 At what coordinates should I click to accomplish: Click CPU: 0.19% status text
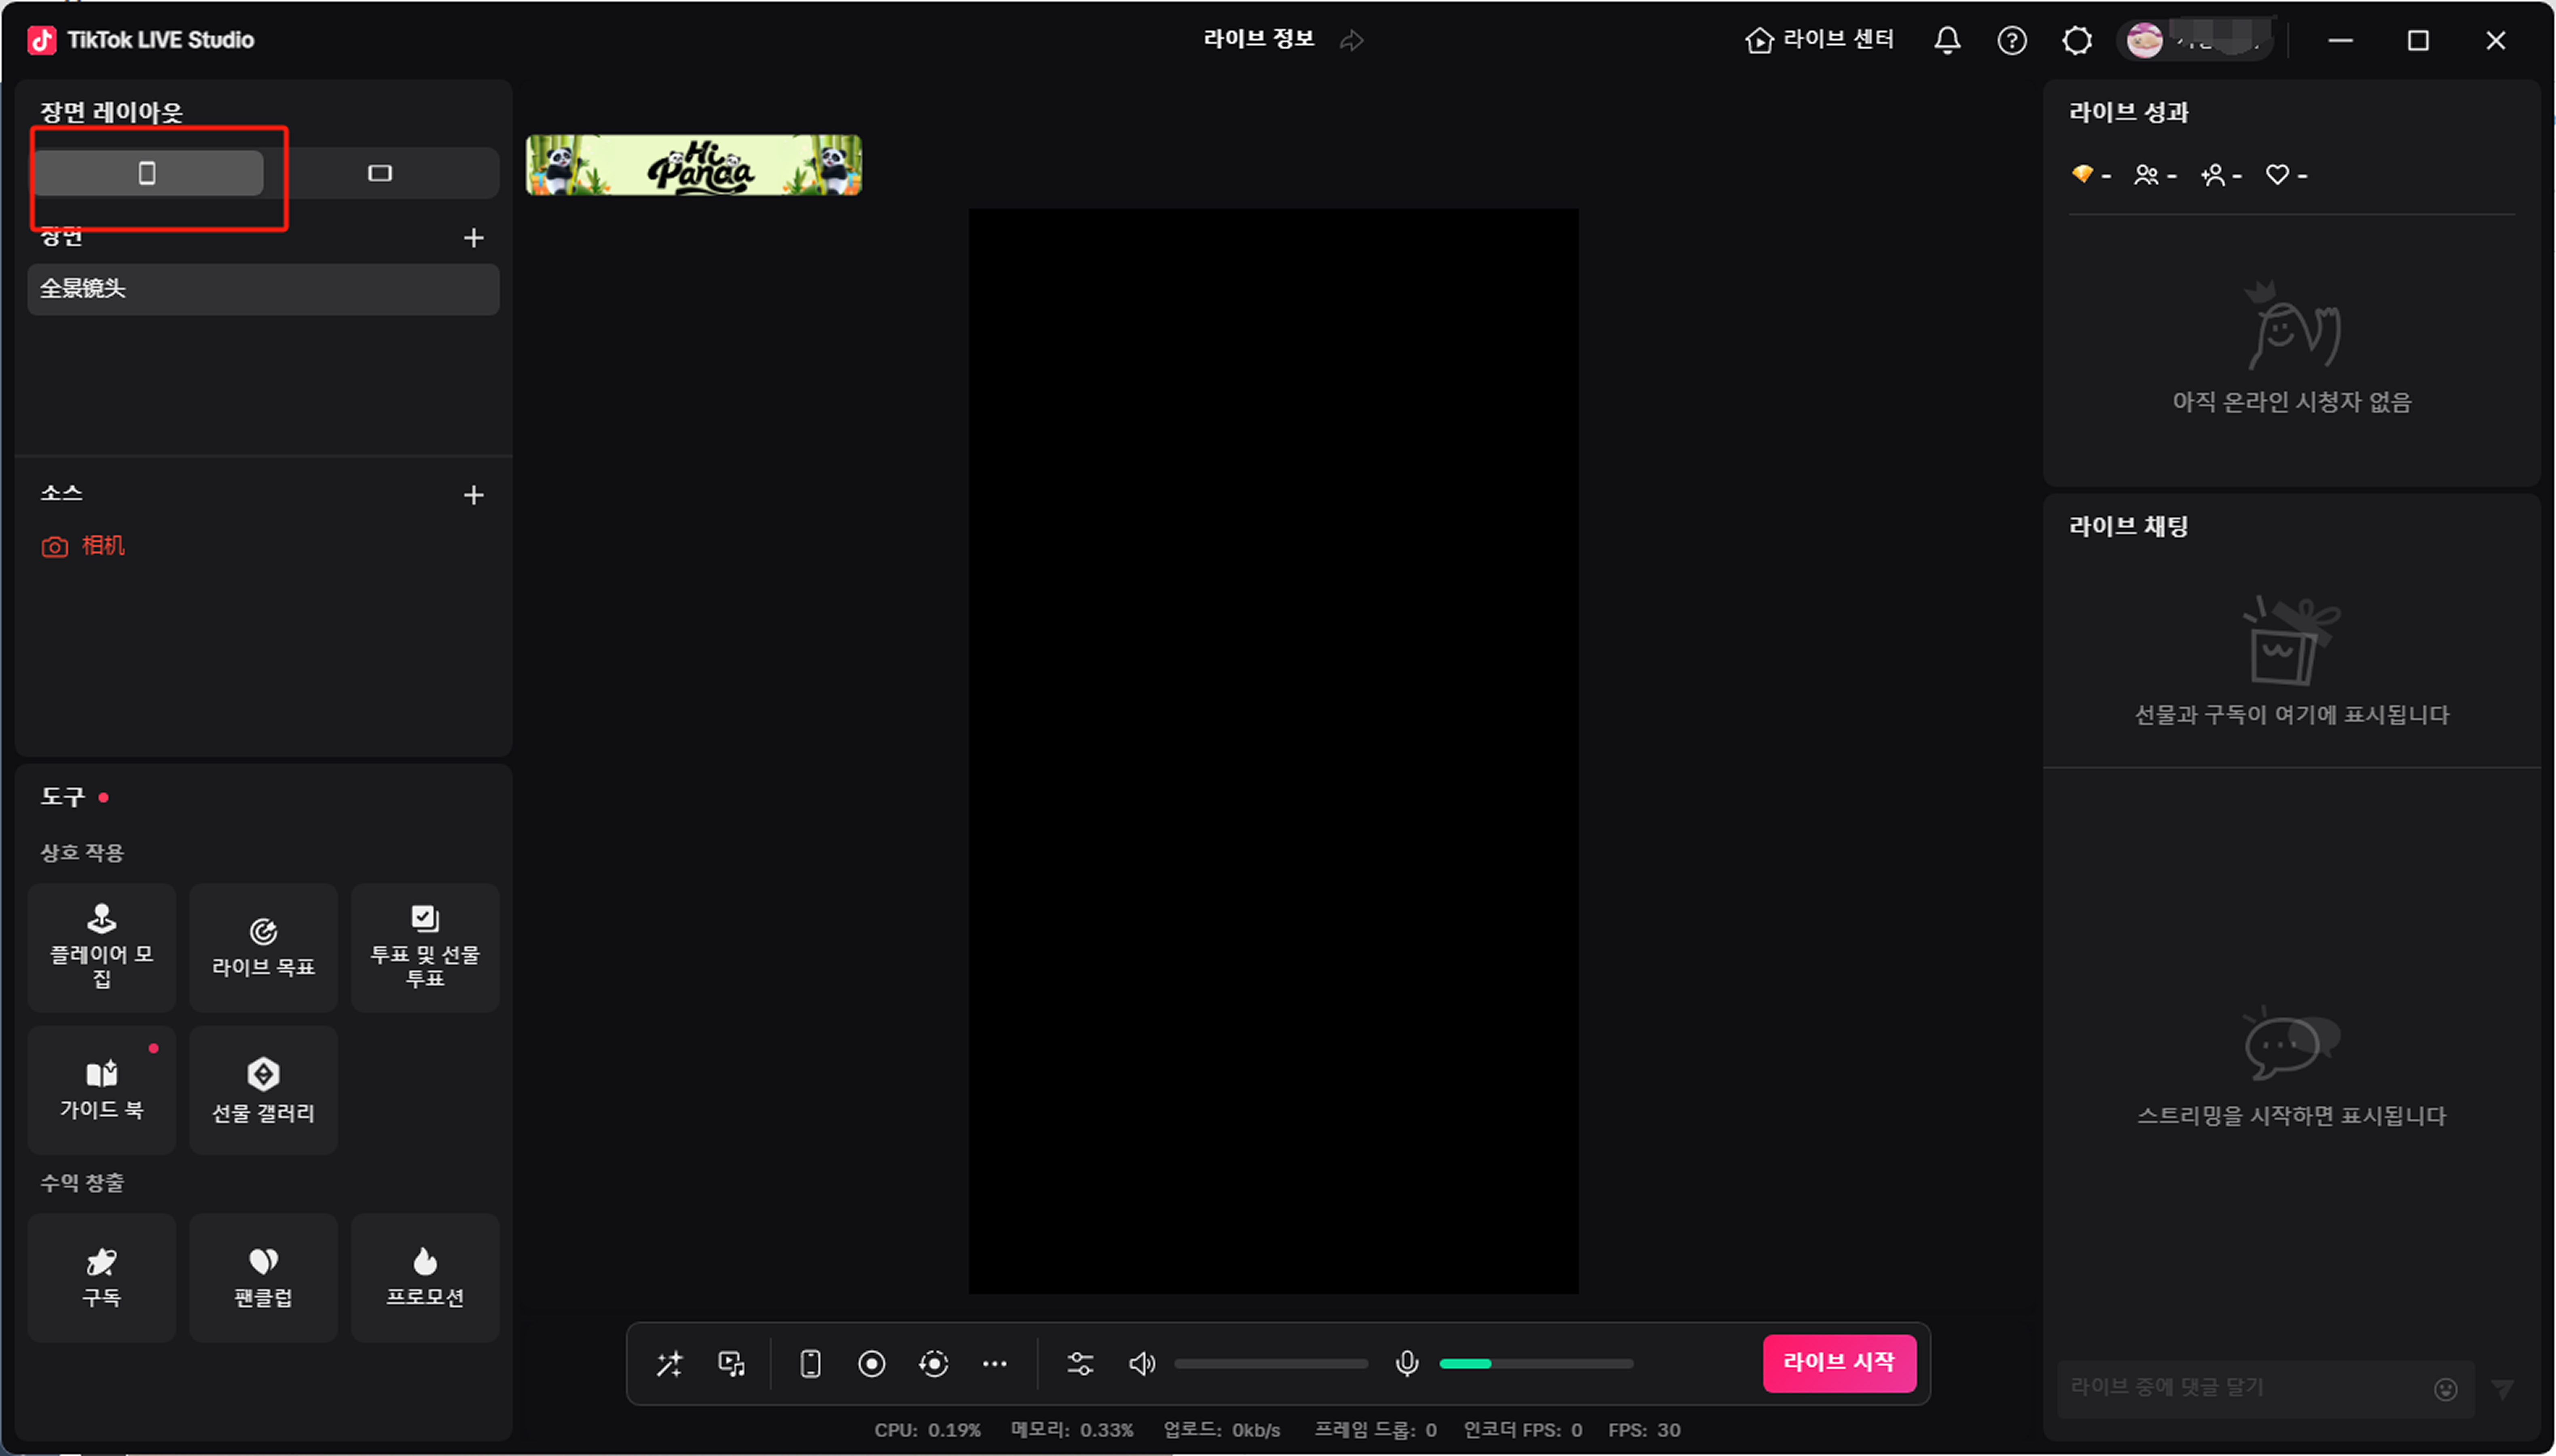tap(928, 1430)
